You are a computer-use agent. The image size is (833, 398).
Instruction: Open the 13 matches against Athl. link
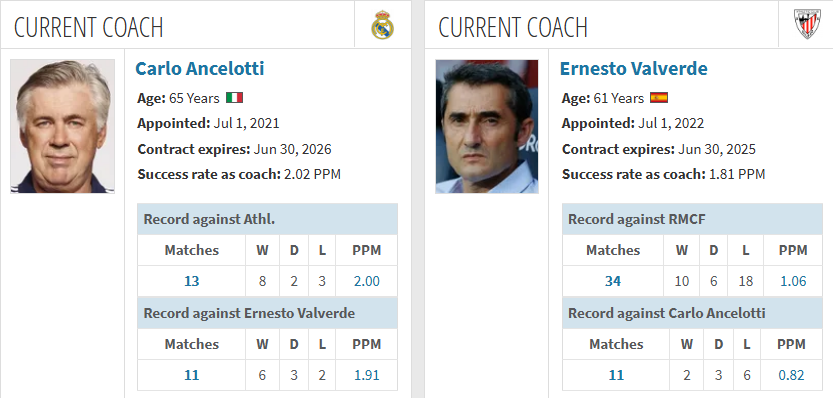click(x=191, y=281)
